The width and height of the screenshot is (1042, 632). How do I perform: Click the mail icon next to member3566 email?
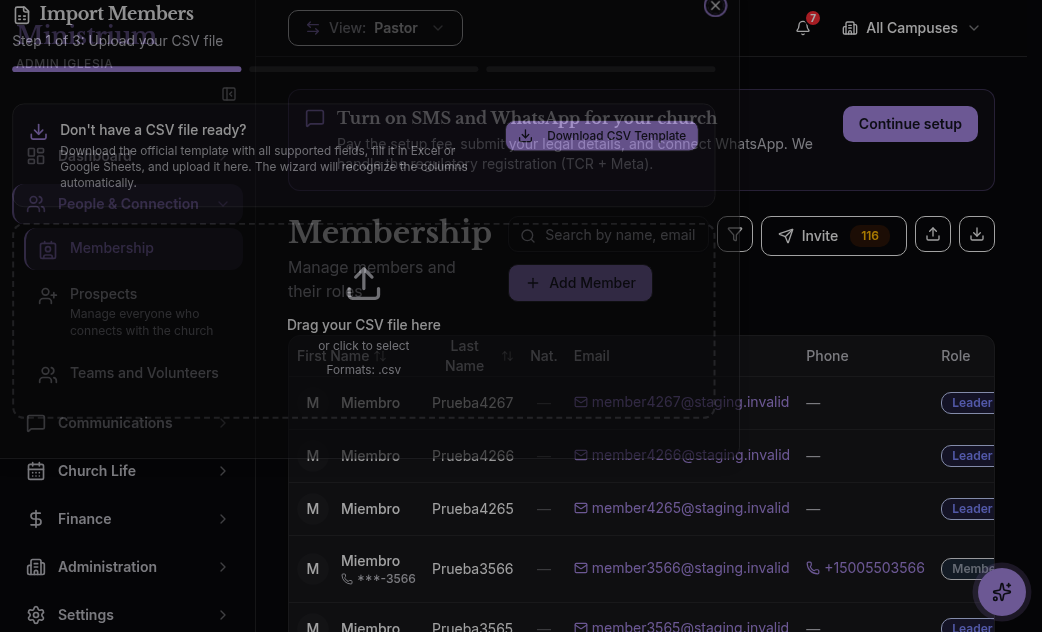(x=581, y=568)
